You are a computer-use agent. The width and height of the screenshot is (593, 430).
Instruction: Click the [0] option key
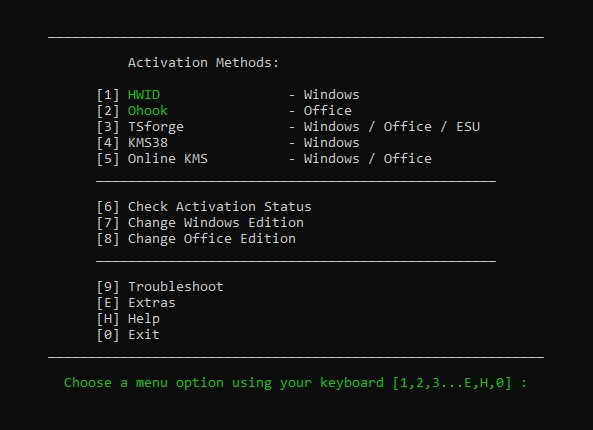click(x=108, y=334)
